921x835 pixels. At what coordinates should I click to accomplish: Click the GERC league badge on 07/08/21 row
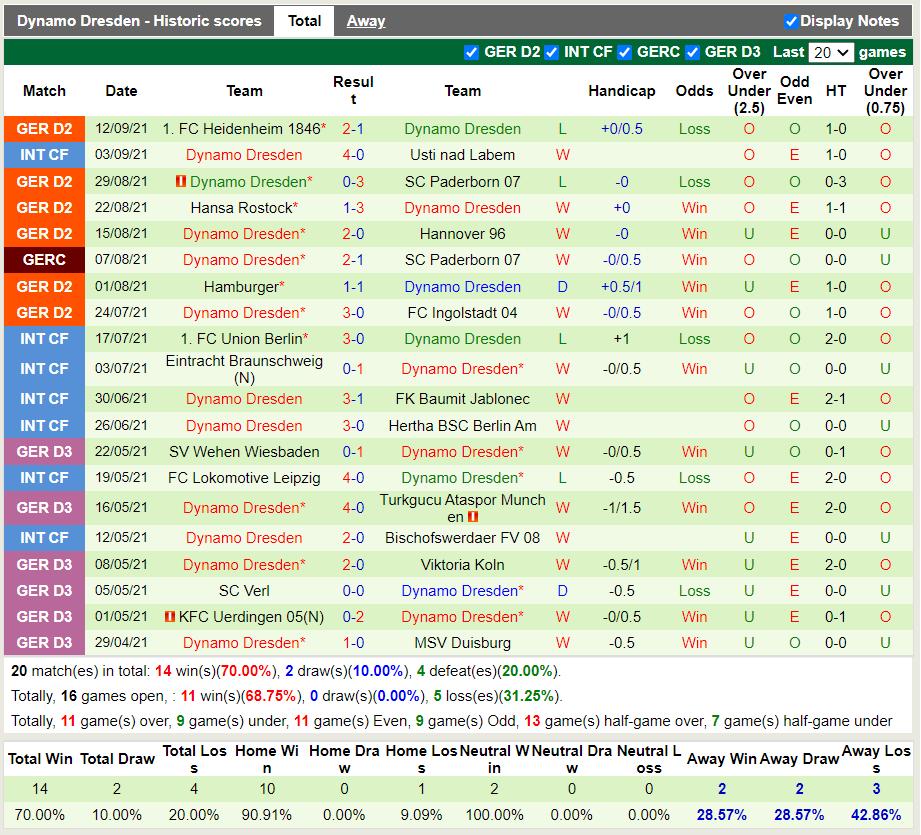tap(44, 260)
